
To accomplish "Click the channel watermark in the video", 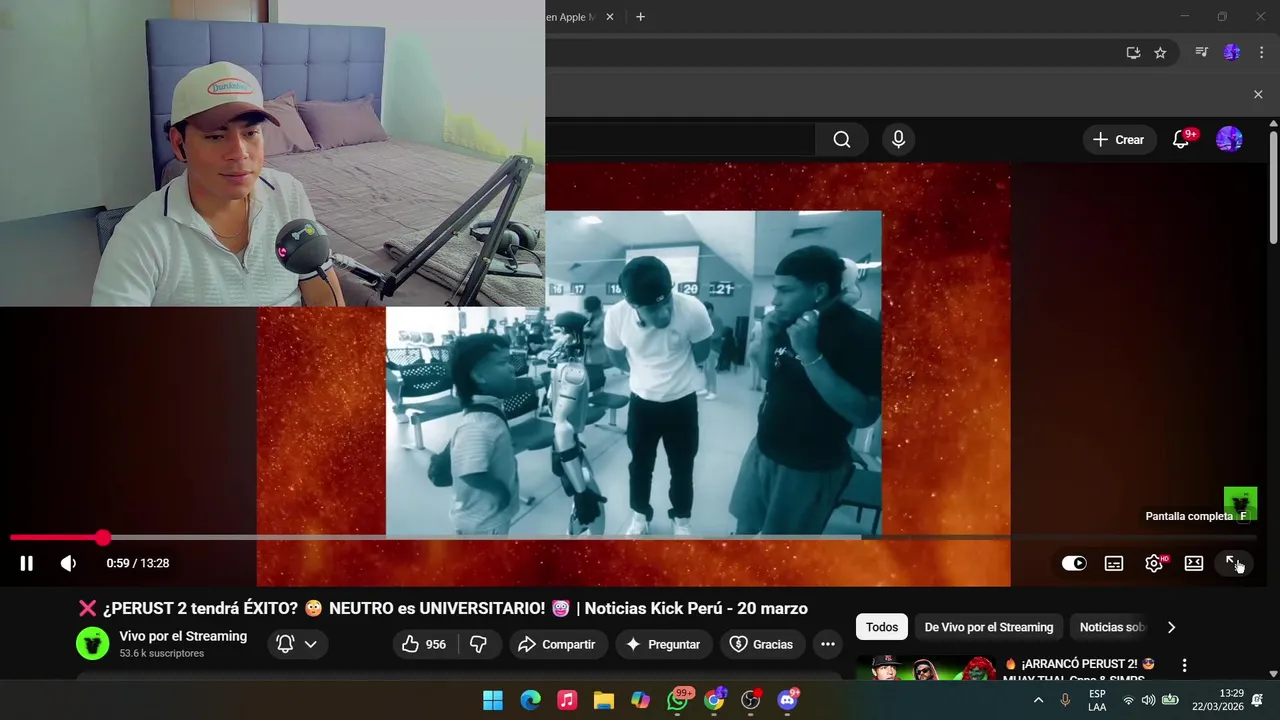I will pos(1241,503).
